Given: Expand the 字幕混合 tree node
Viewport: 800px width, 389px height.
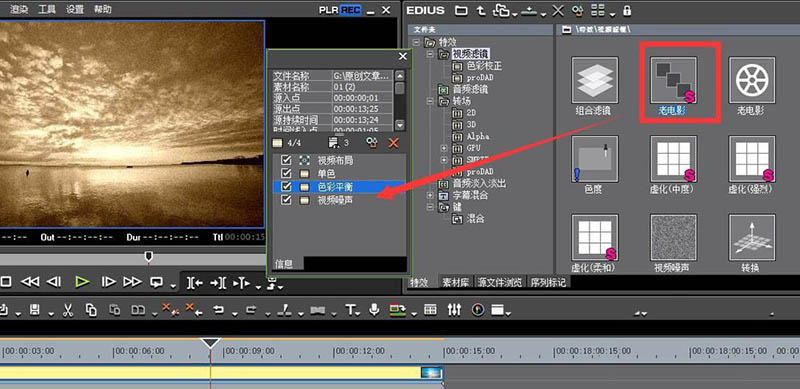Looking at the screenshot, I should pyautogui.click(x=430, y=195).
